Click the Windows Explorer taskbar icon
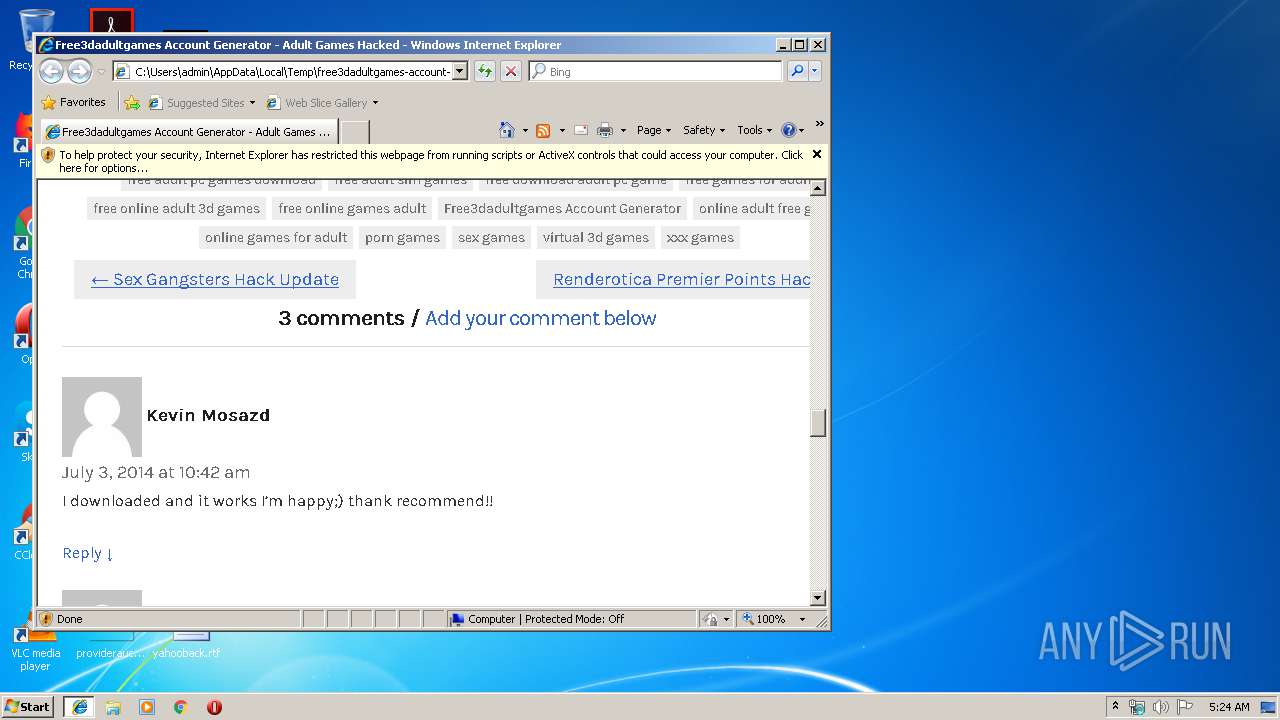 point(113,707)
